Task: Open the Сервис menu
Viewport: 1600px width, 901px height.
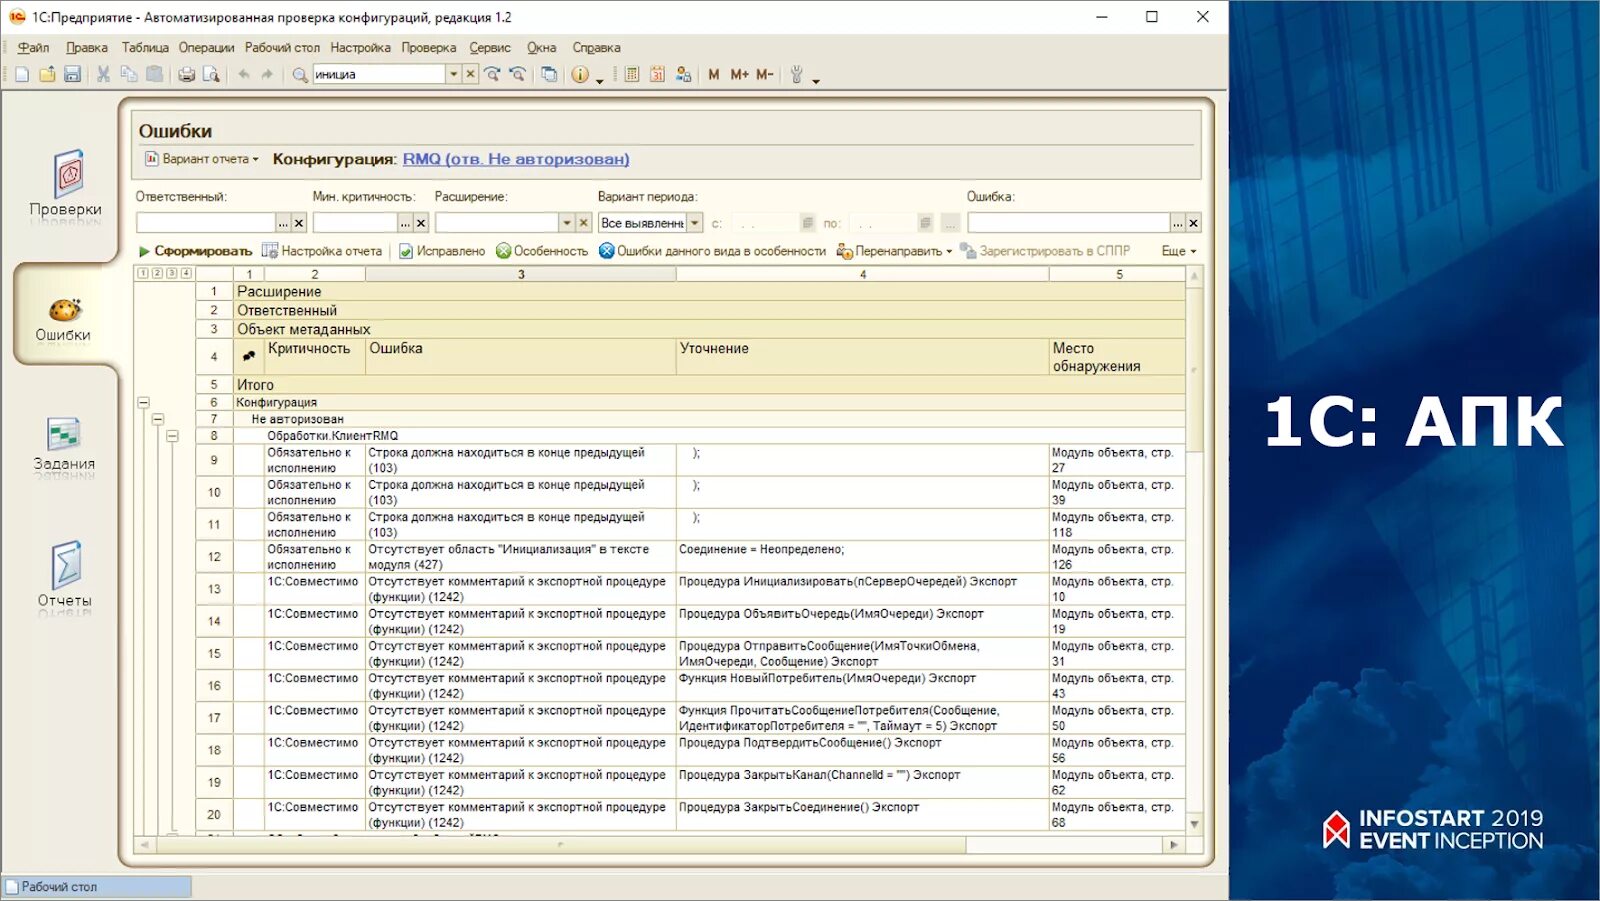Action: (490, 47)
